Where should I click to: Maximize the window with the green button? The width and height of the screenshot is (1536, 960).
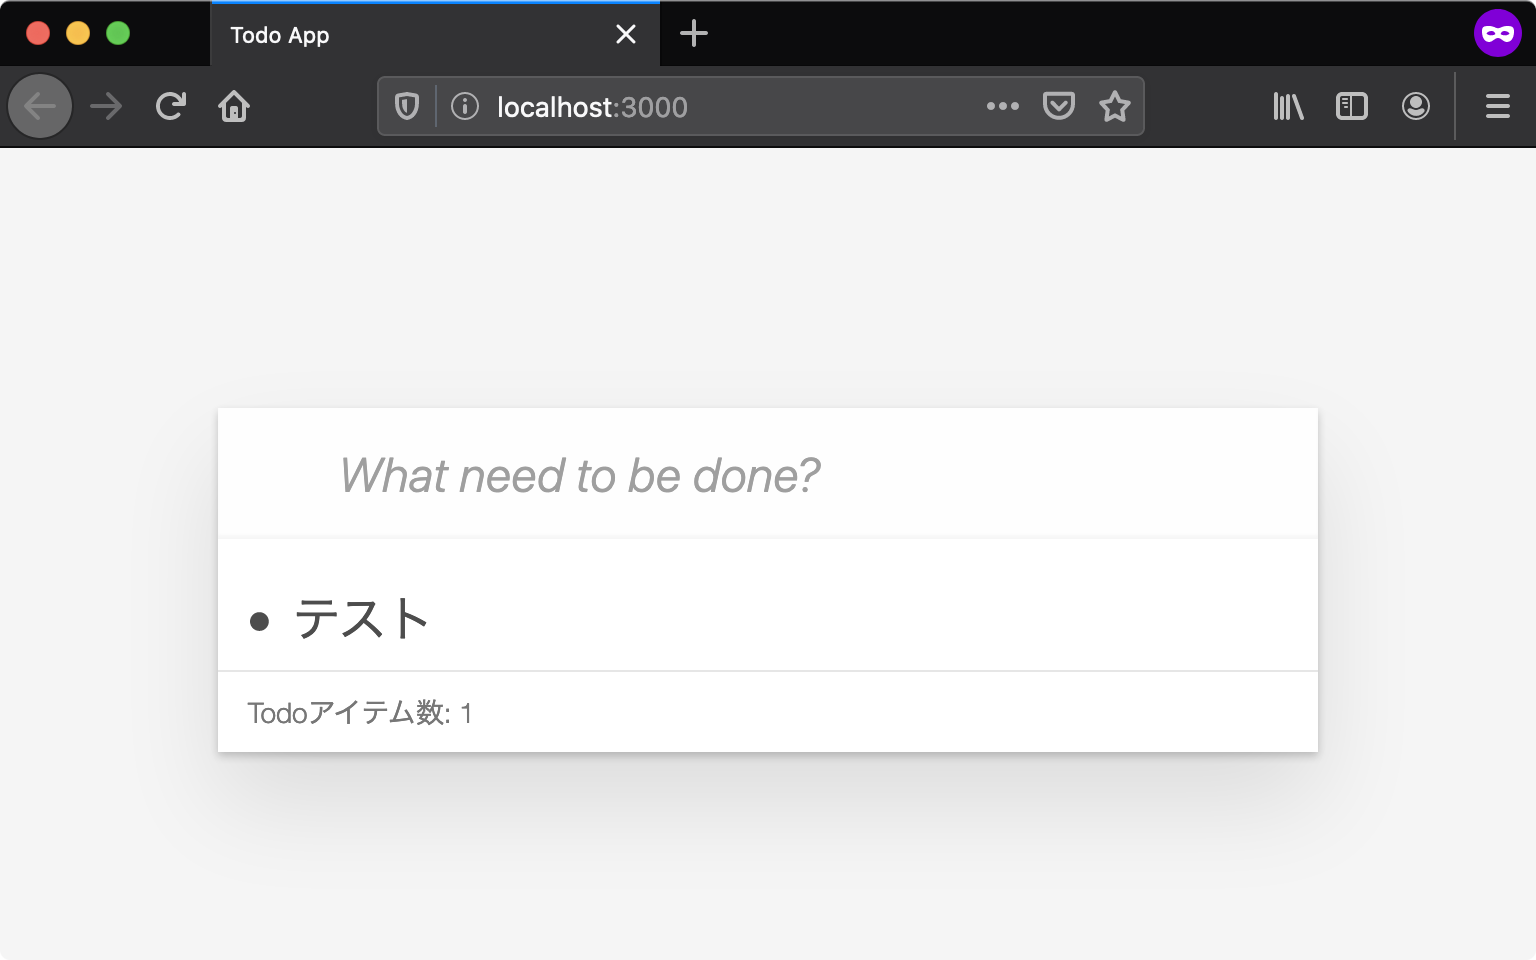click(118, 33)
